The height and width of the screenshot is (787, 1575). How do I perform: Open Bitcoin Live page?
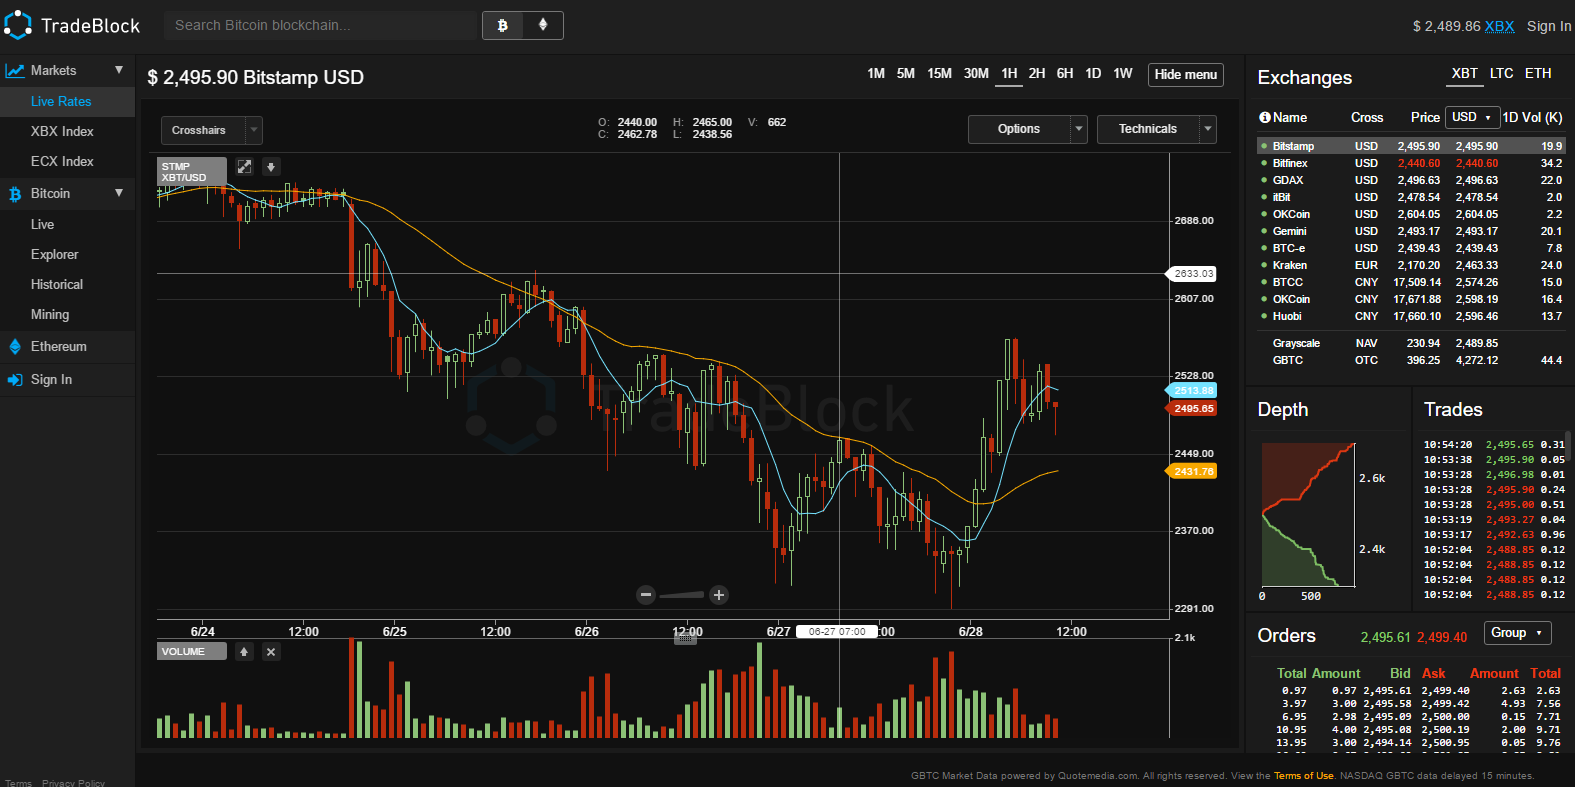42,224
